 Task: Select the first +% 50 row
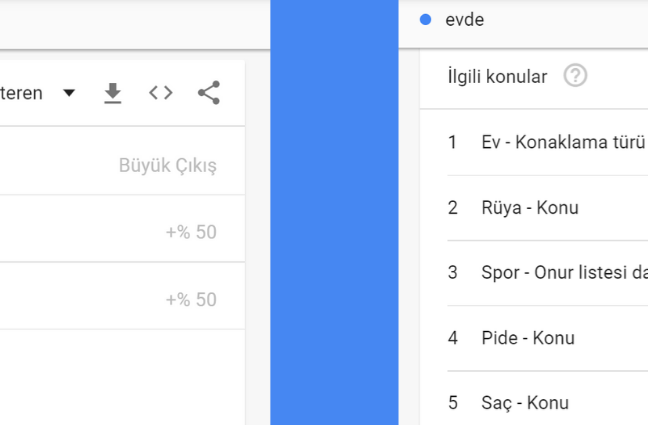(x=122, y=229)
